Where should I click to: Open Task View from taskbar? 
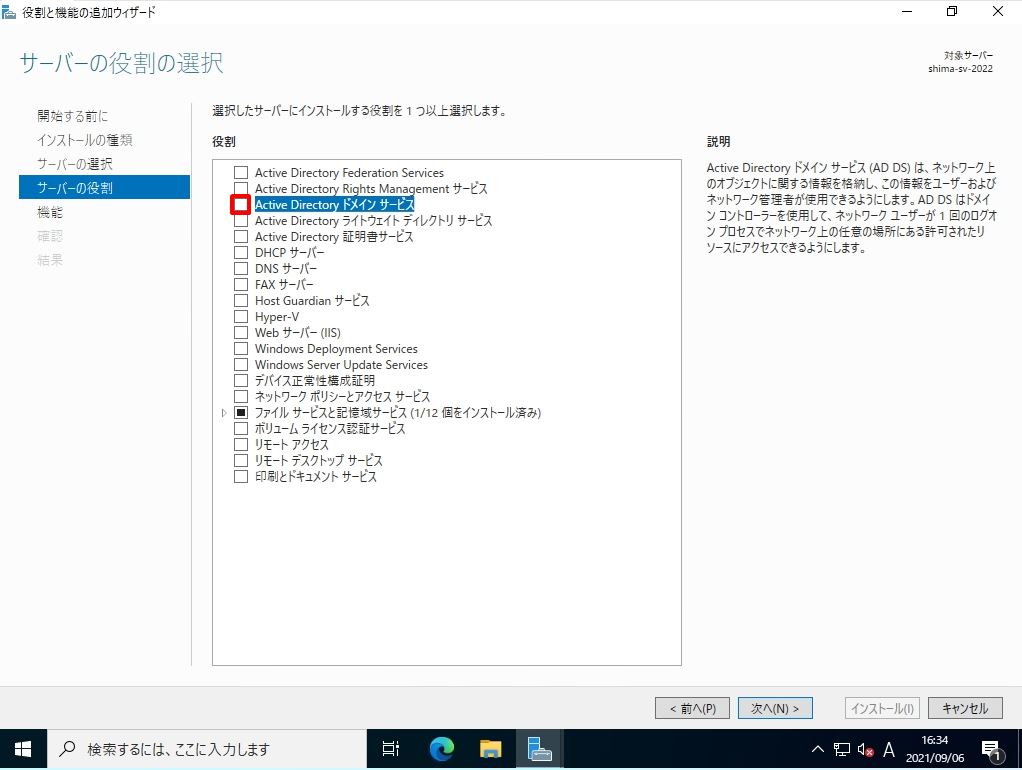[390, 749]
